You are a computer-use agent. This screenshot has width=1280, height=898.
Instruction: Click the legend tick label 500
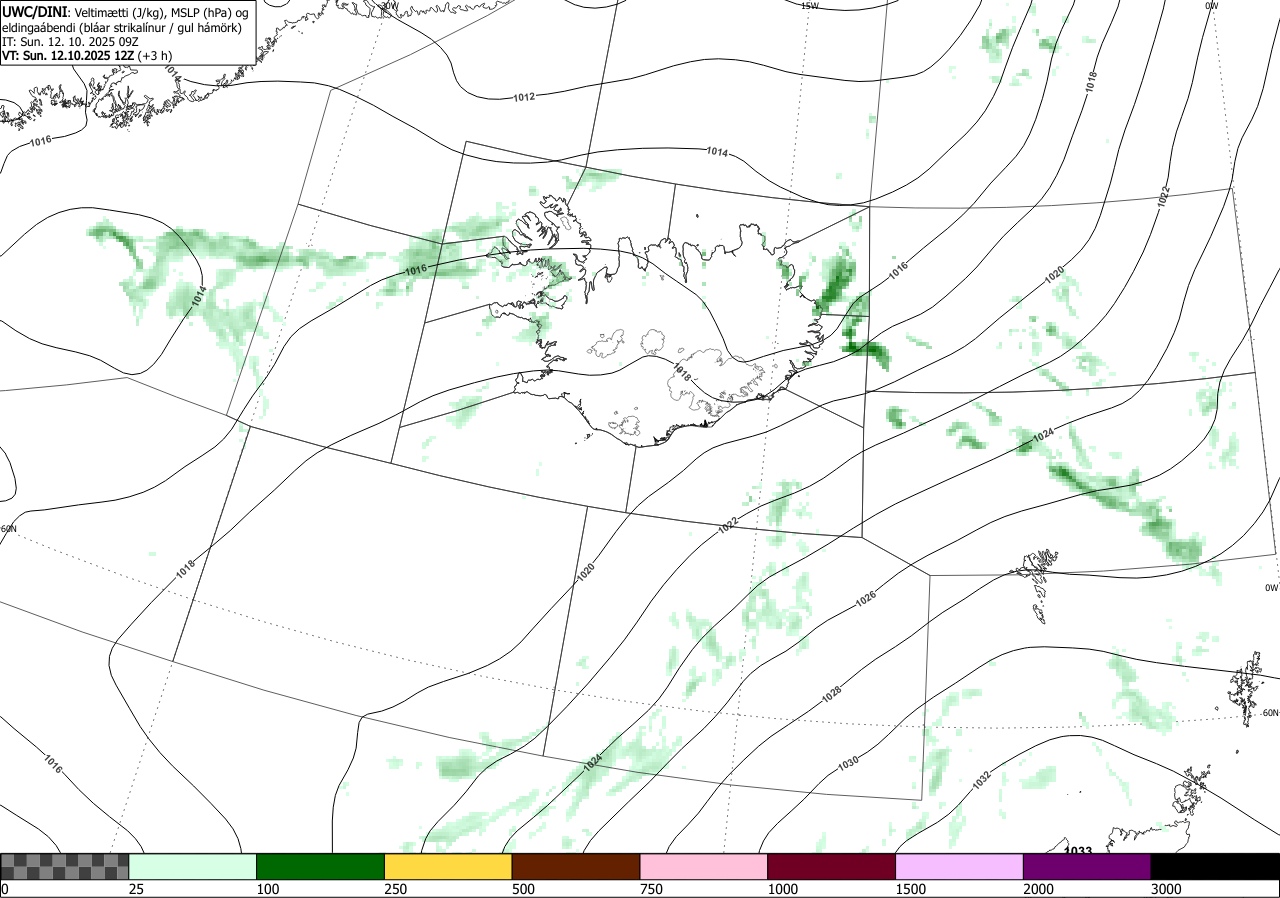[x=524, y=889]
